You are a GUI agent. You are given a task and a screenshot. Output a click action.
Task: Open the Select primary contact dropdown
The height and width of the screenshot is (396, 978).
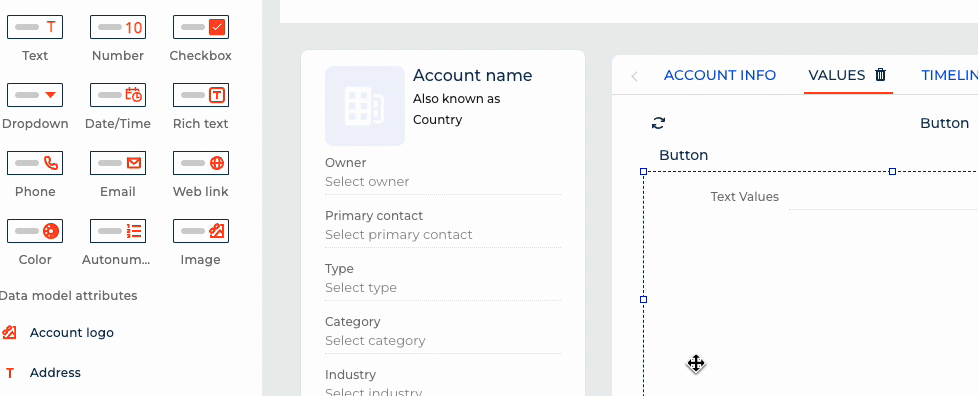click(443, 235)
